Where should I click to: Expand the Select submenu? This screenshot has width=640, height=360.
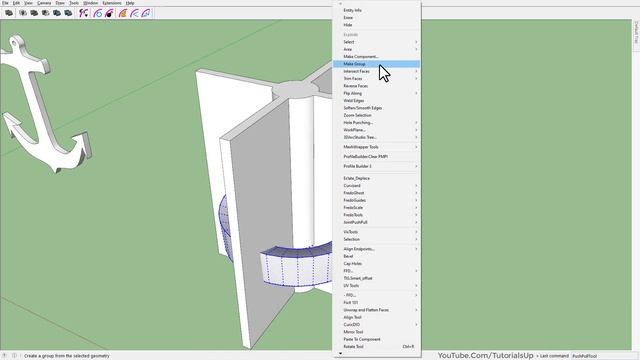click(x=376, y=42)
